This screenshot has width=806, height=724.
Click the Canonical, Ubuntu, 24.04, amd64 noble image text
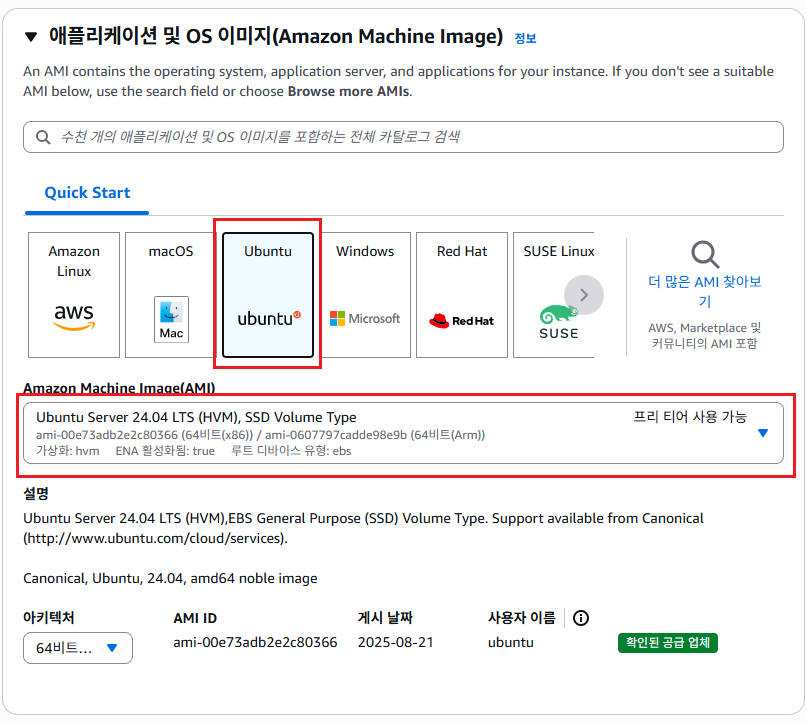pyautogui.click(x=170, y=578)
